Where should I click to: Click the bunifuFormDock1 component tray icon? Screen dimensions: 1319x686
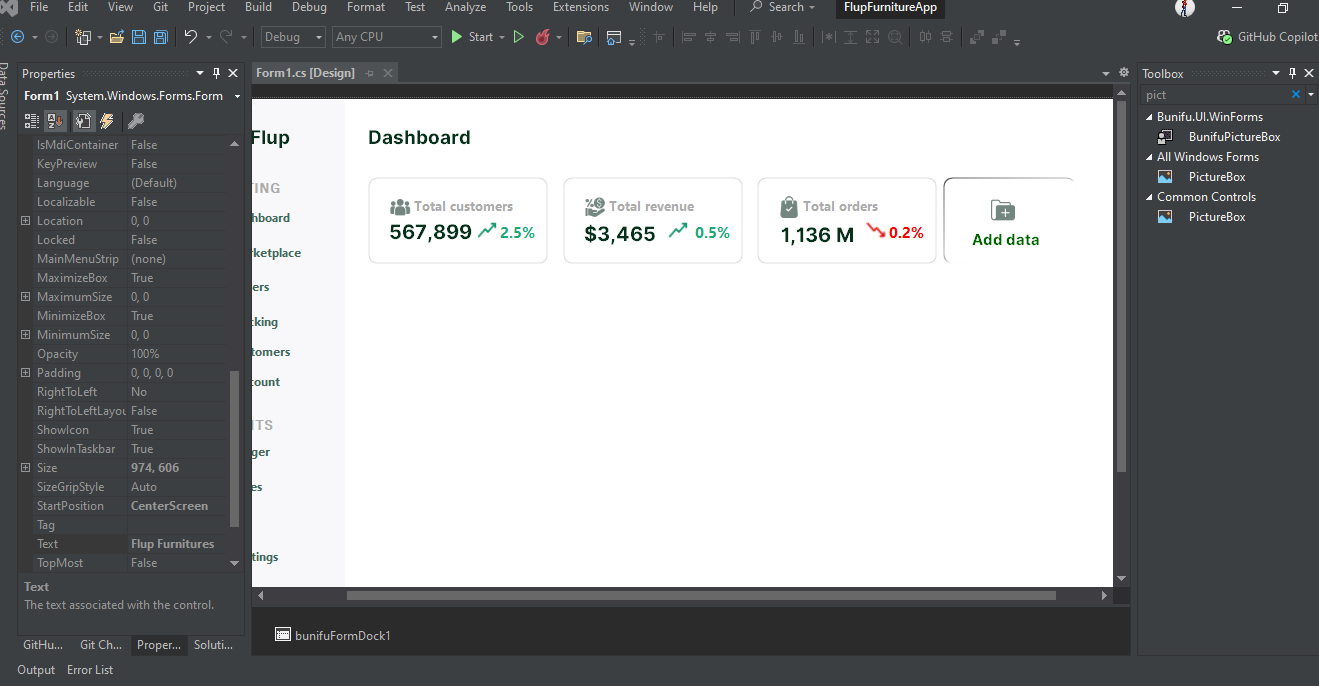pyautogui.click(x=283, y=635)
